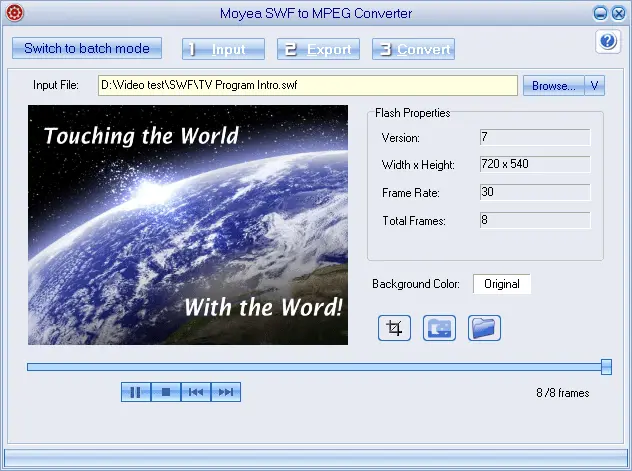
Task: Open help via question mark icon
Action: click(608, 41)
